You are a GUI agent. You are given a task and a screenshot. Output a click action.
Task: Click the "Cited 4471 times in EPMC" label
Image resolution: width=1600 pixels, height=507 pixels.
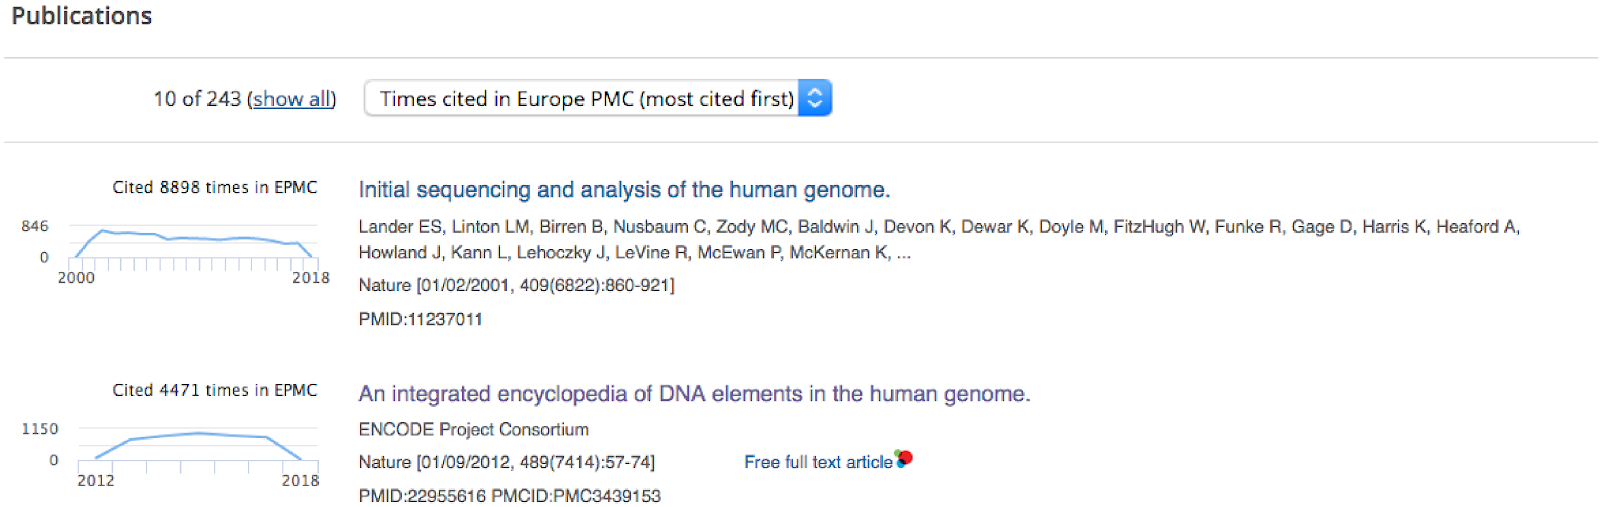[x=214, y=390]
